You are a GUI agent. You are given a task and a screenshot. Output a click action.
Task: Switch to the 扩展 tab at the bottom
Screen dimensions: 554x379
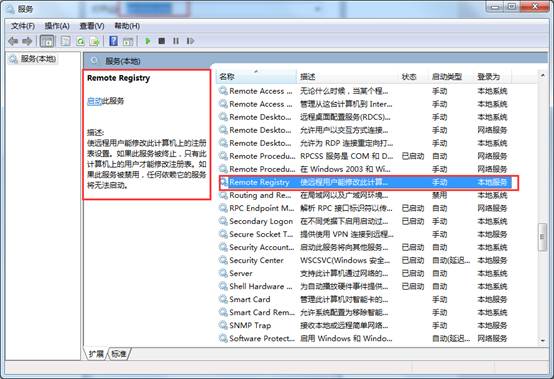[x=96, y=354]
